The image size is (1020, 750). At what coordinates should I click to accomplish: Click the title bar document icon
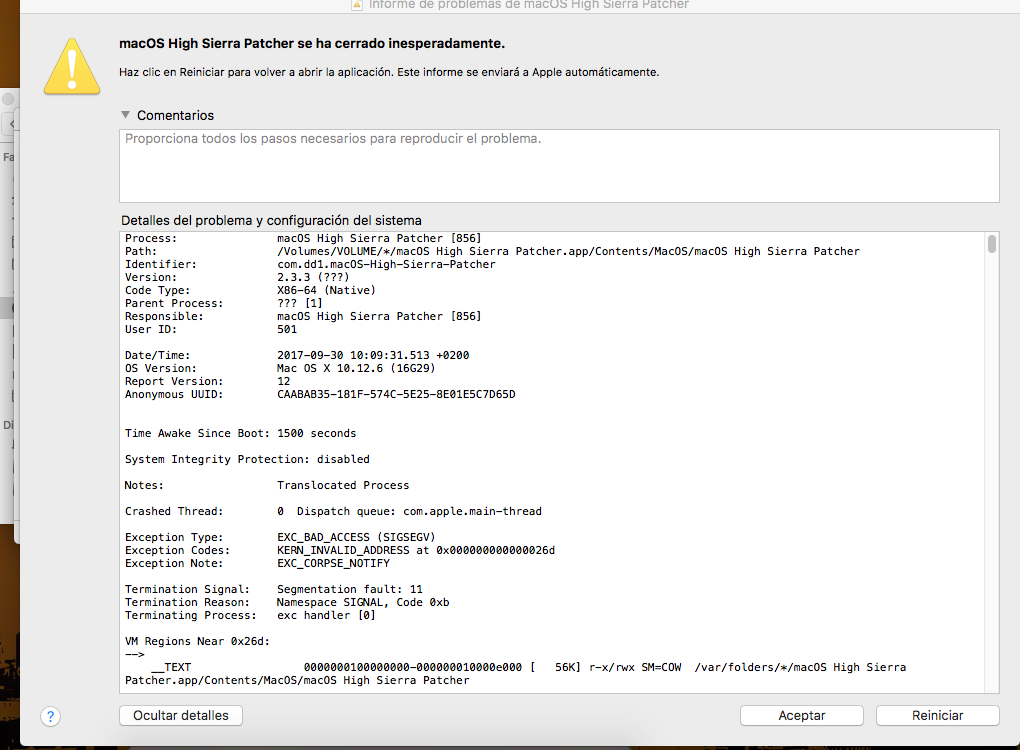356,5
